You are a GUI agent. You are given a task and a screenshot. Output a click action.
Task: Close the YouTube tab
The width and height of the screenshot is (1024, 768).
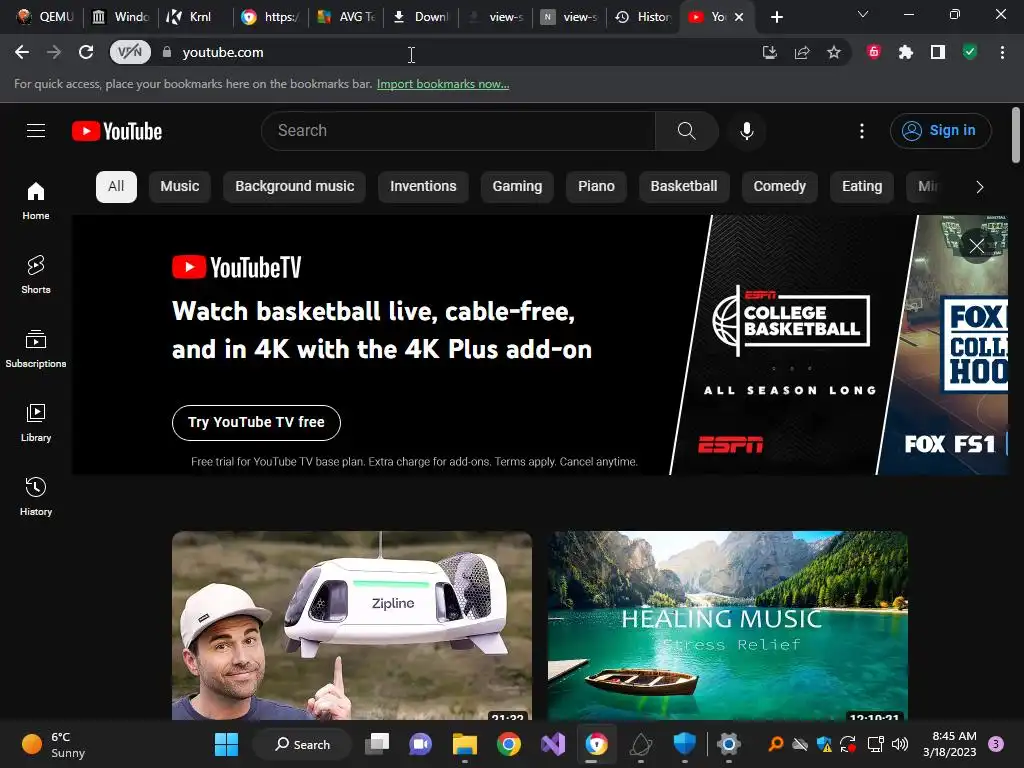coord(739,17)
